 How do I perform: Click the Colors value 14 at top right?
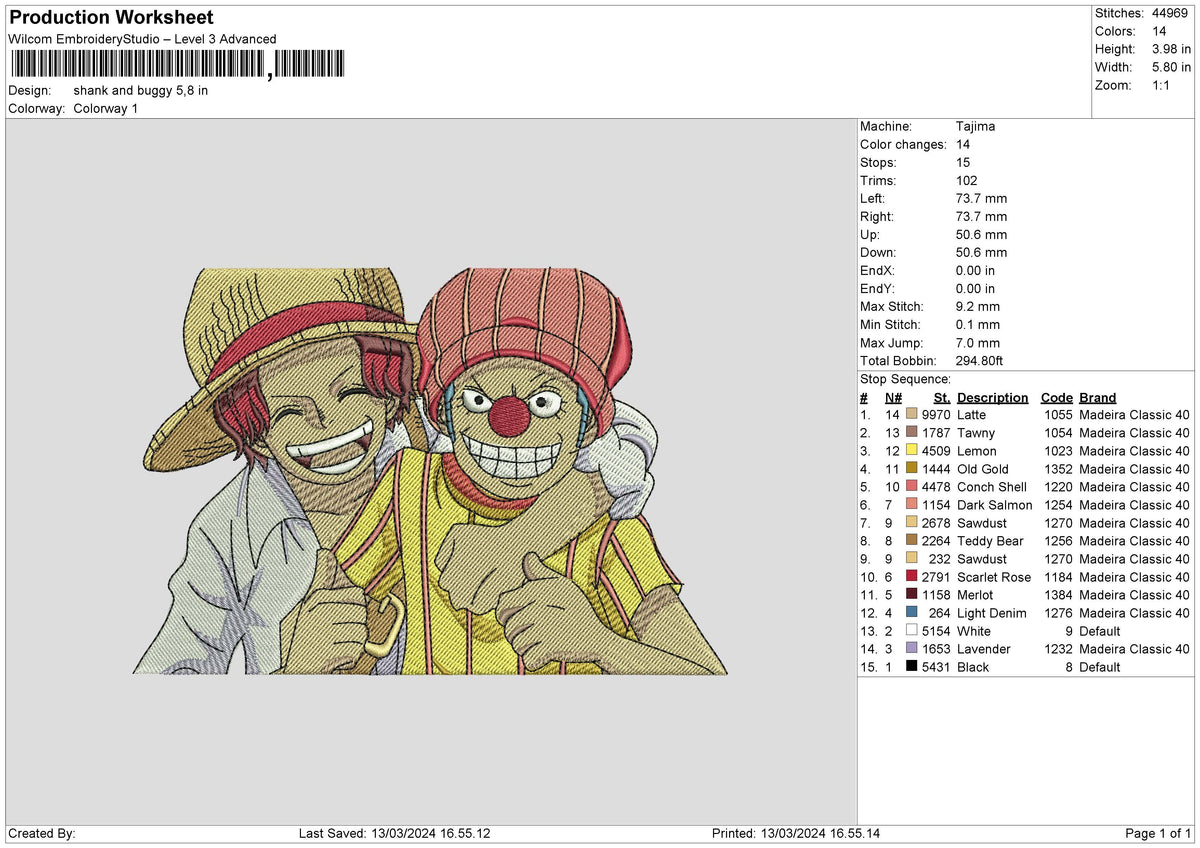tap(1159, 31)
